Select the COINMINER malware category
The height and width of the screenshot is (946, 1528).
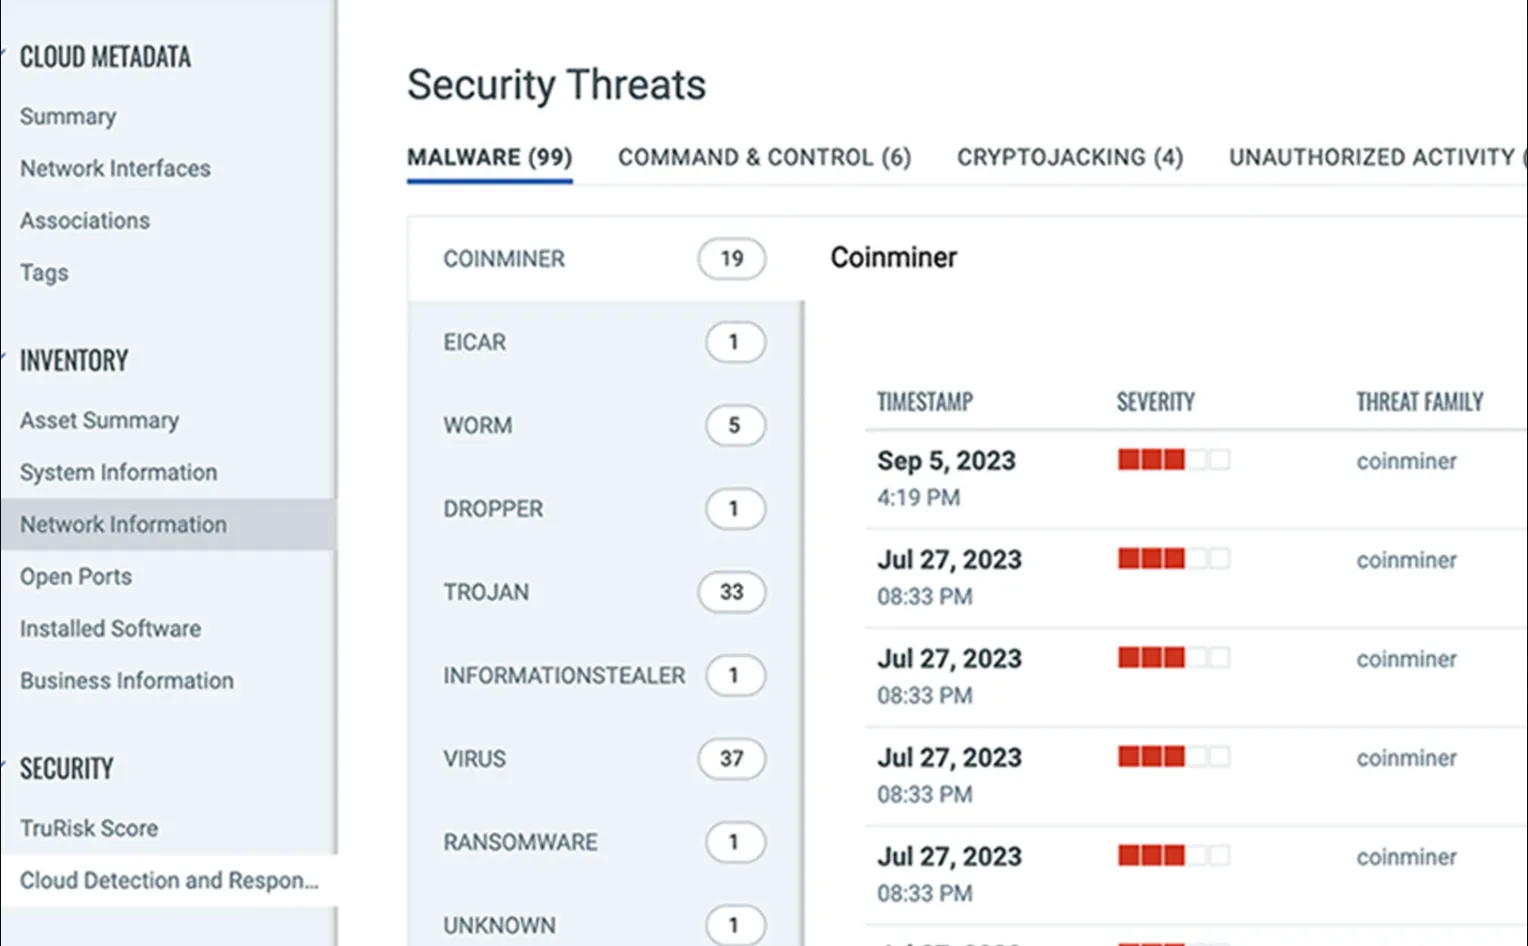tap(504, 259)
